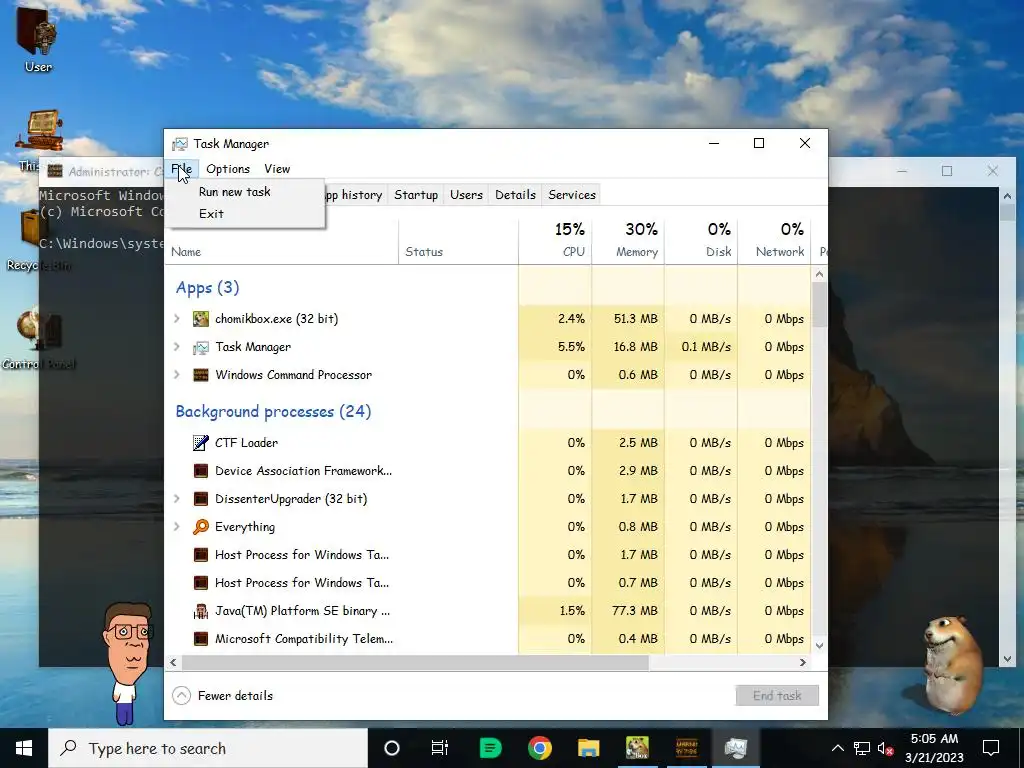The image size is (1024, 768).
Task: Switch to Command Prompt taskbar button
Action: tap(686, 748)
